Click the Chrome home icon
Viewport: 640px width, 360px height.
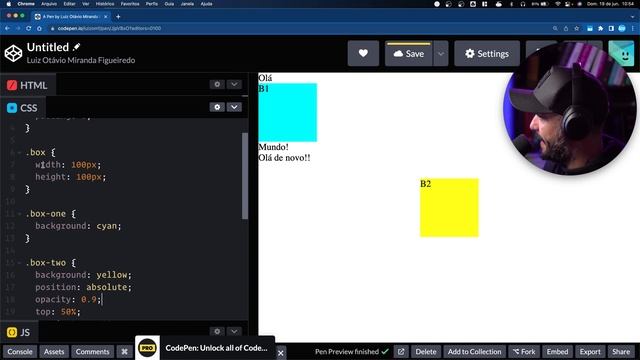[39, 28]
